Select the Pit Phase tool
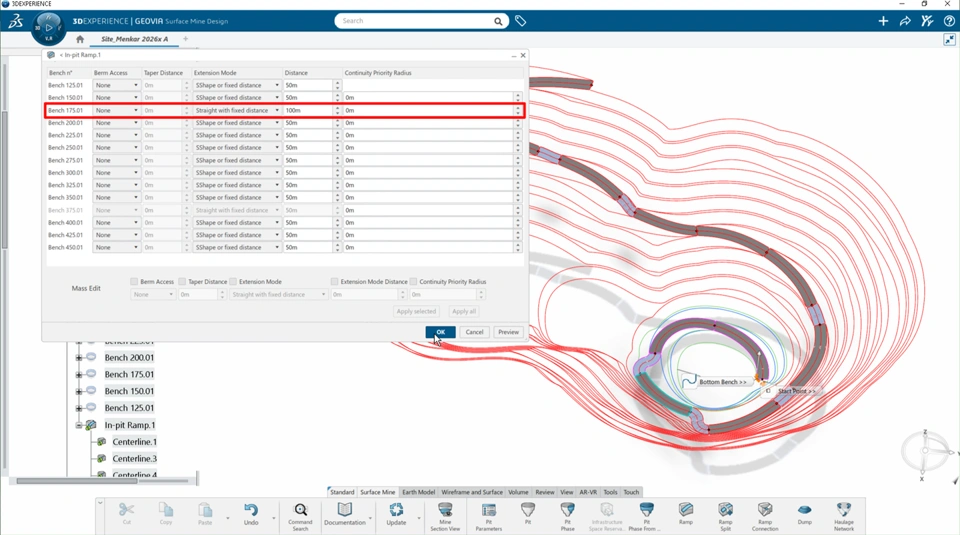The width and height of the screenshot is (960, 535). tap(568, 516)
